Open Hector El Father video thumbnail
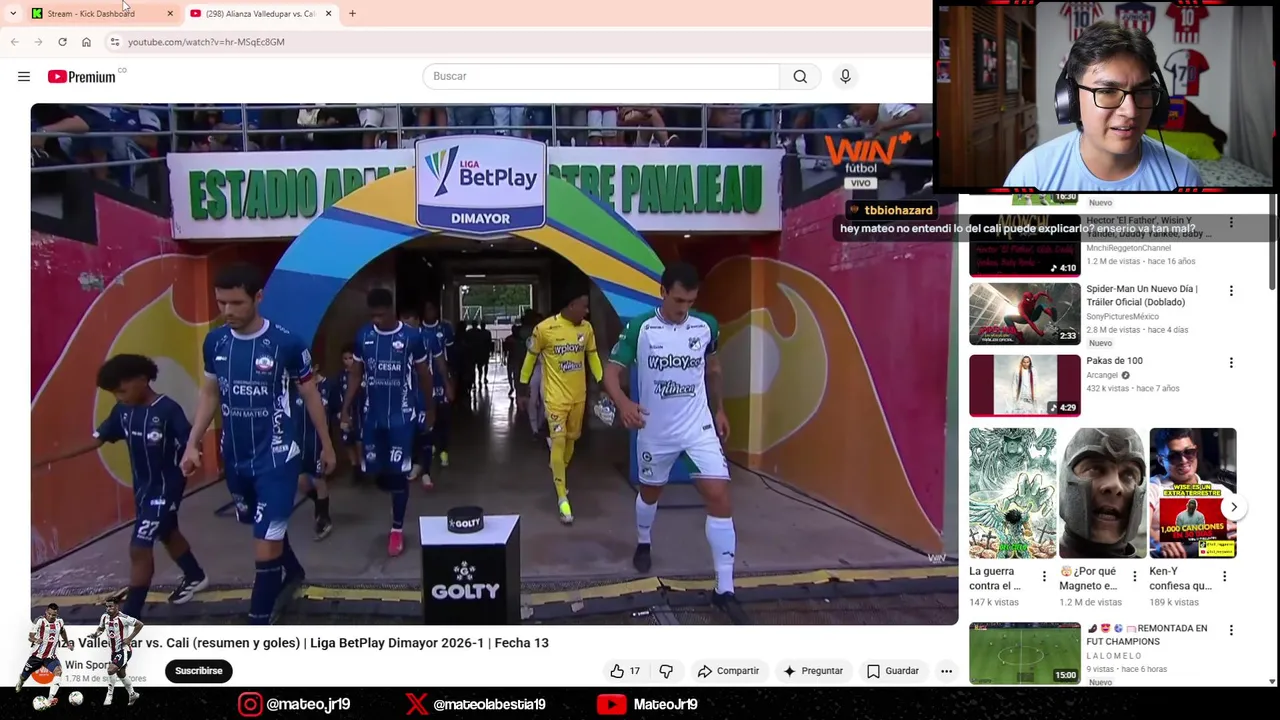Image resolution: width=1280 pixels, height=720 pixels. click(x=1024, y=244)
